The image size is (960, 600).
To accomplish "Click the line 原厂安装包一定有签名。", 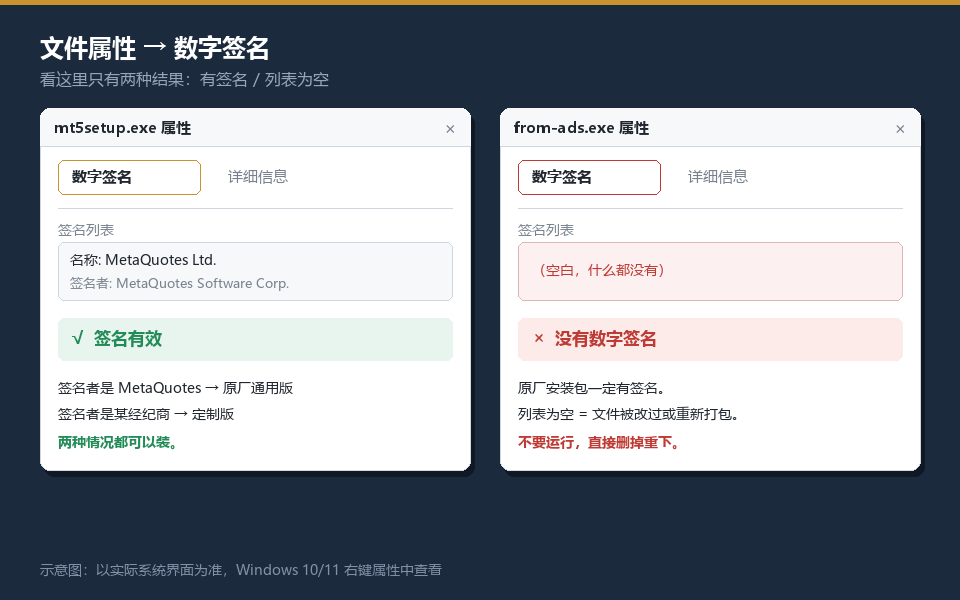I will click(592, 388).
